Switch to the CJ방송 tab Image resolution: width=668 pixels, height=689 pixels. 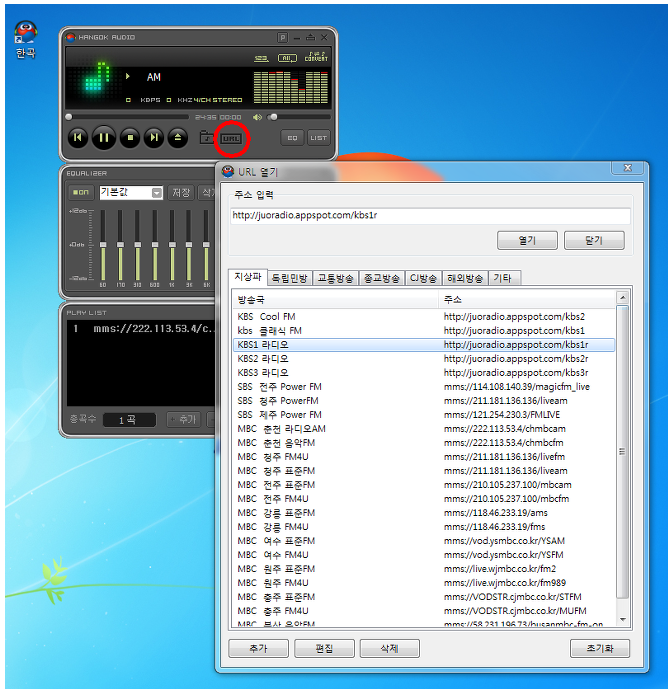coord(423,278)
